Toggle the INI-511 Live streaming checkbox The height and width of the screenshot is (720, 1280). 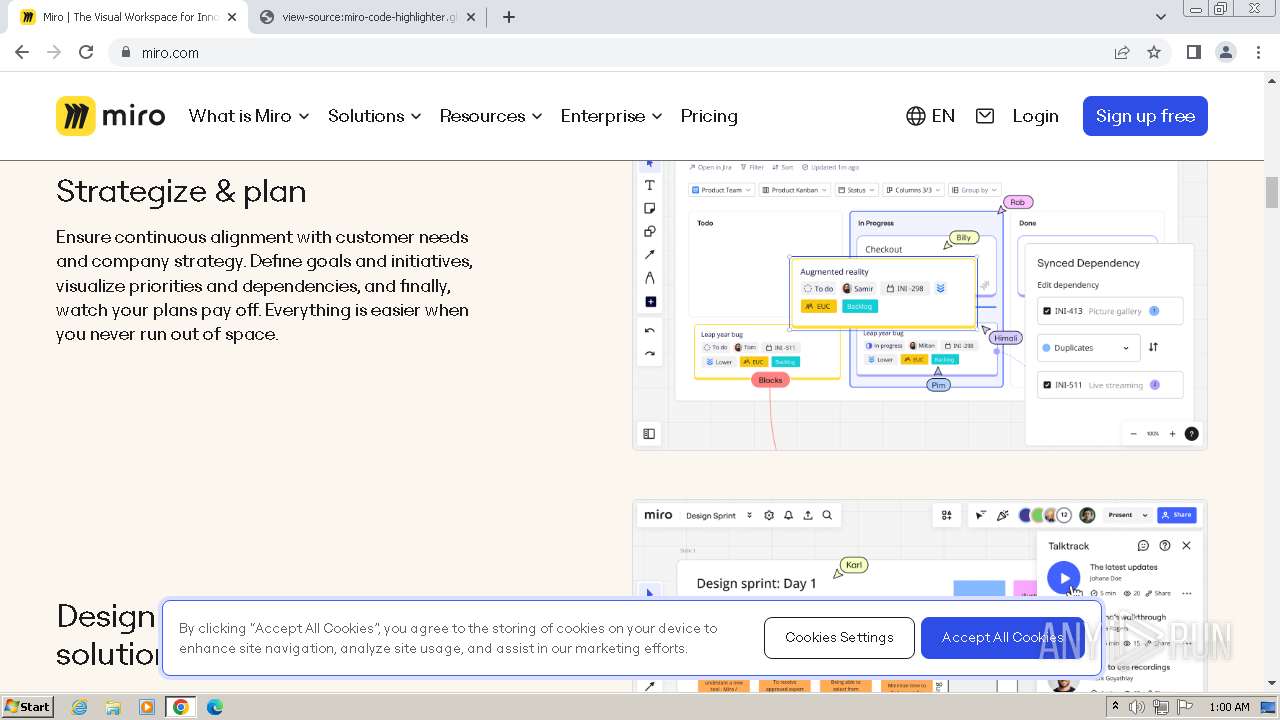coord(1047,385)
